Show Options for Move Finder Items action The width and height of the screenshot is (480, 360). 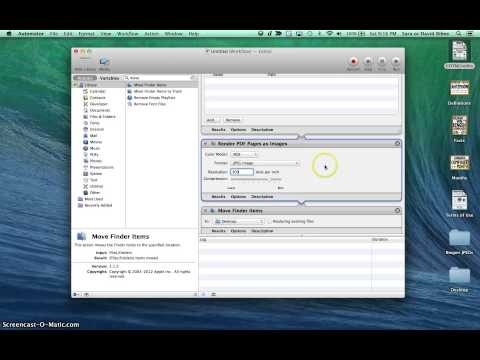click(x=238, y=231)
